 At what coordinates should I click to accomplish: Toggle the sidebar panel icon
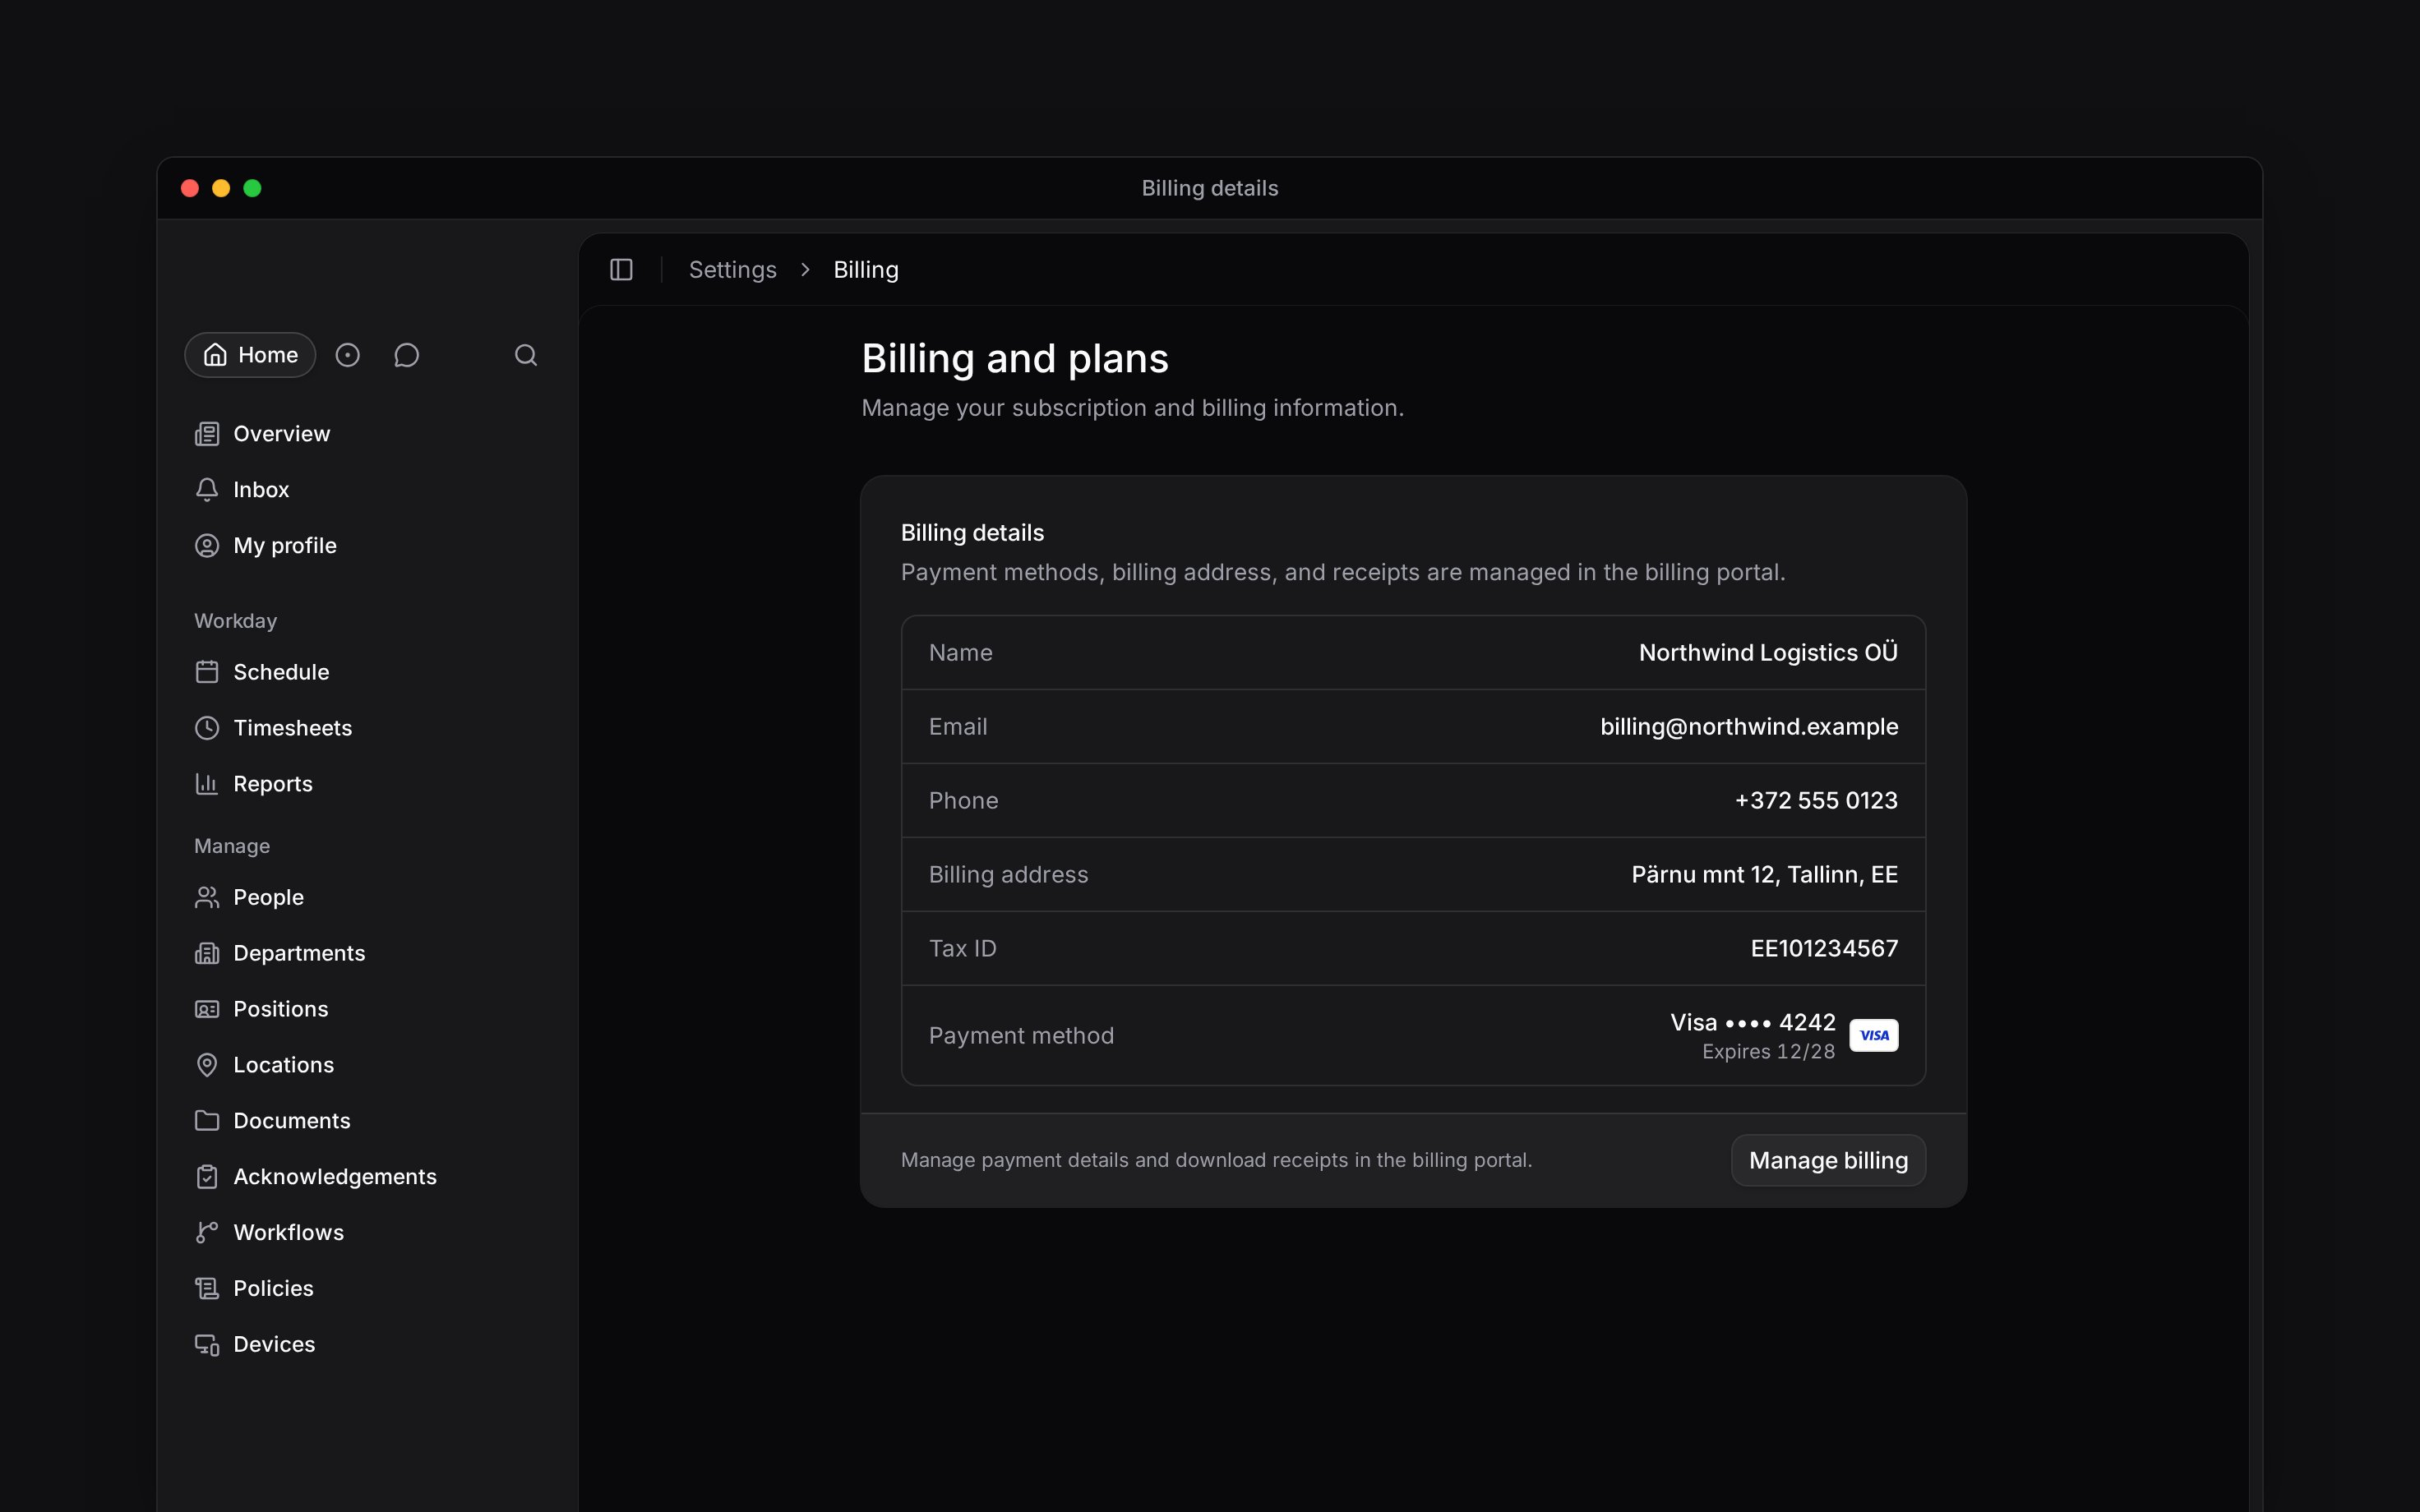pyautogui.click(x=621, y=270)
